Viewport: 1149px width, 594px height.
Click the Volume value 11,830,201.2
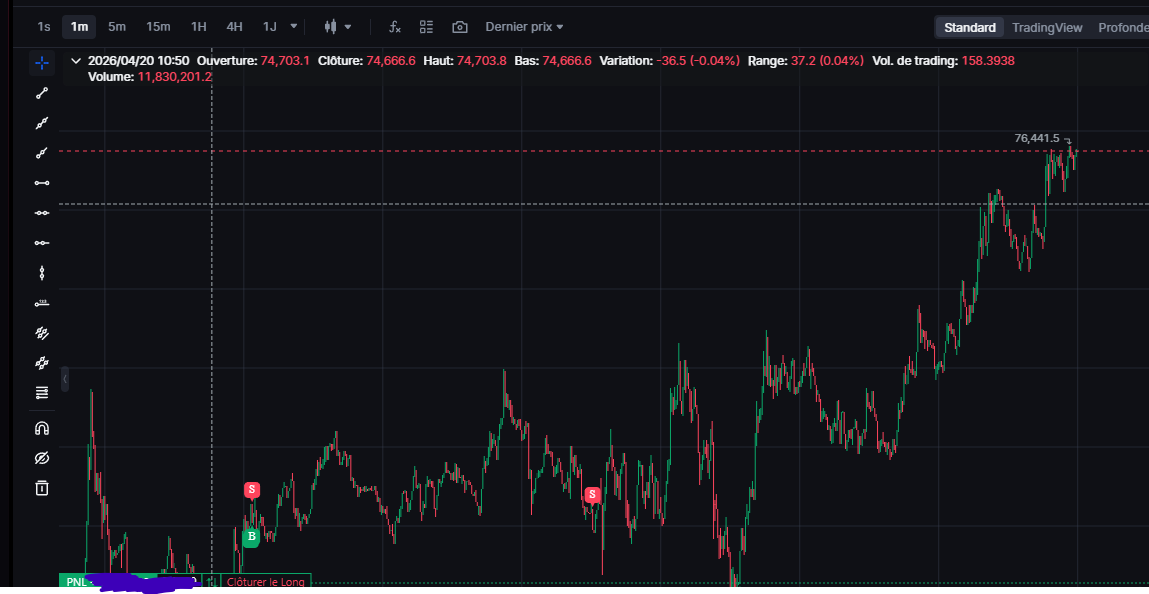point(175,76)
